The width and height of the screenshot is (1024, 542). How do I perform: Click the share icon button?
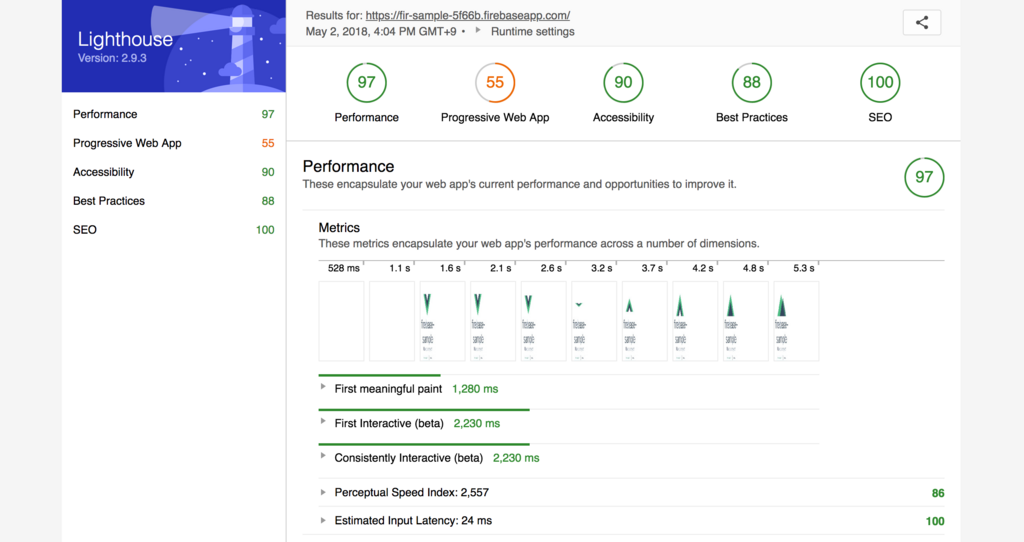[x=921, y=23]
